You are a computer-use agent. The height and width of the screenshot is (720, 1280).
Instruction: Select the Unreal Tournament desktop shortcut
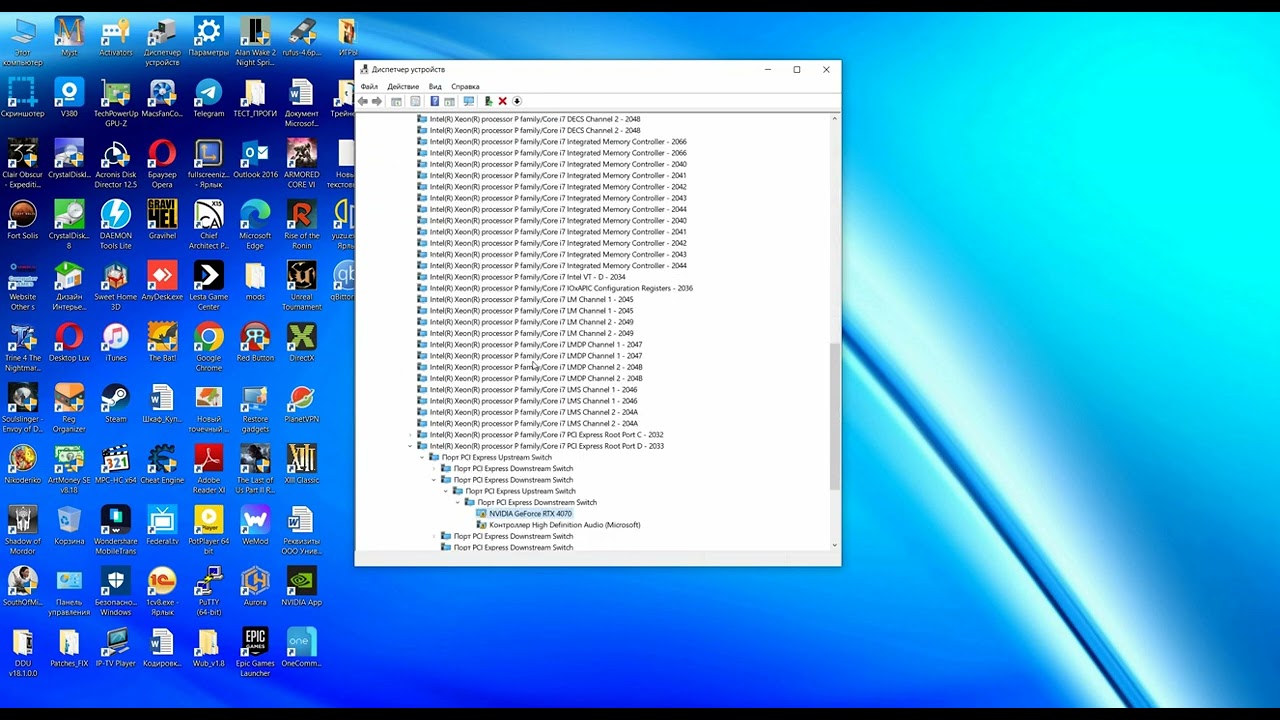tap(301, 286)
